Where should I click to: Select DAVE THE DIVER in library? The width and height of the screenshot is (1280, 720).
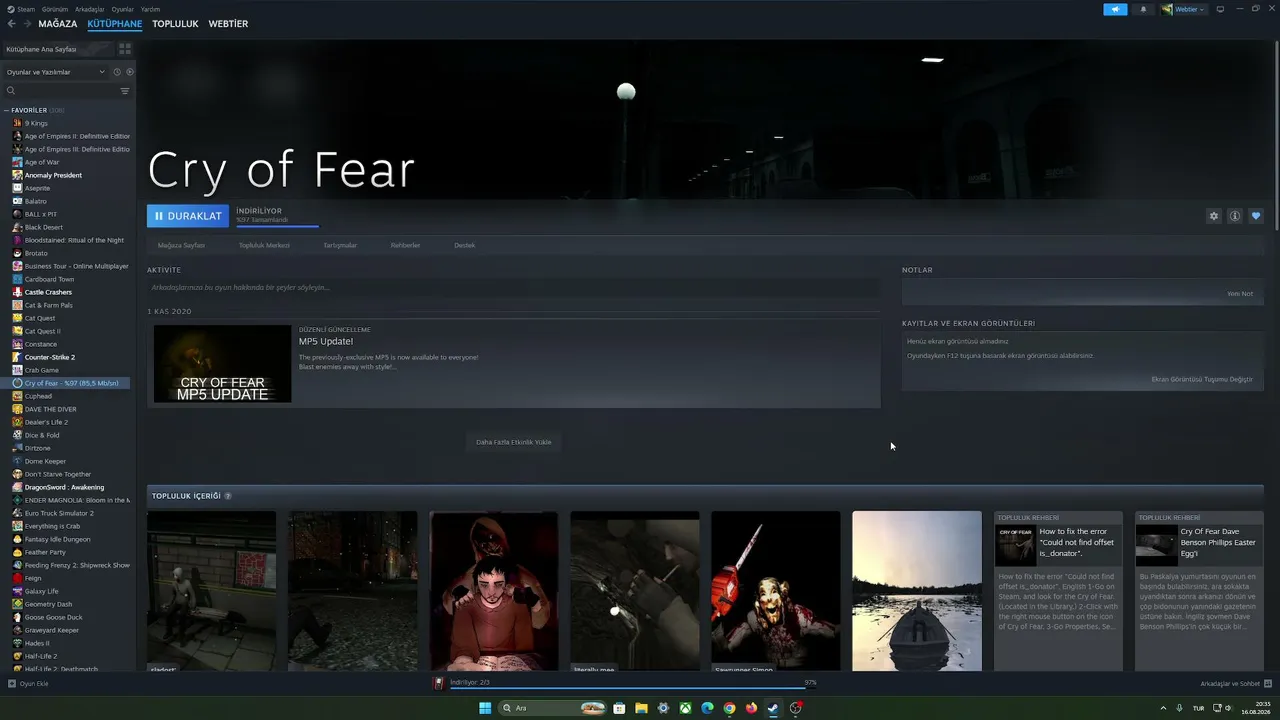(x=50, y=409)
